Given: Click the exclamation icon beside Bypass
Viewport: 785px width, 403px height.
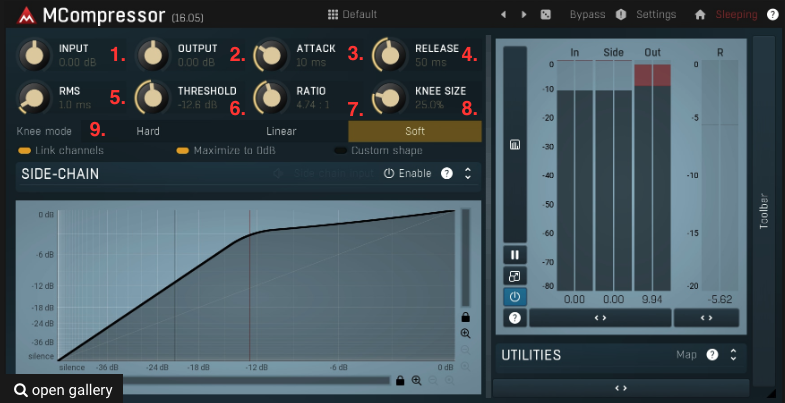Looking at the screenshot, I should [x=621, y=15].
